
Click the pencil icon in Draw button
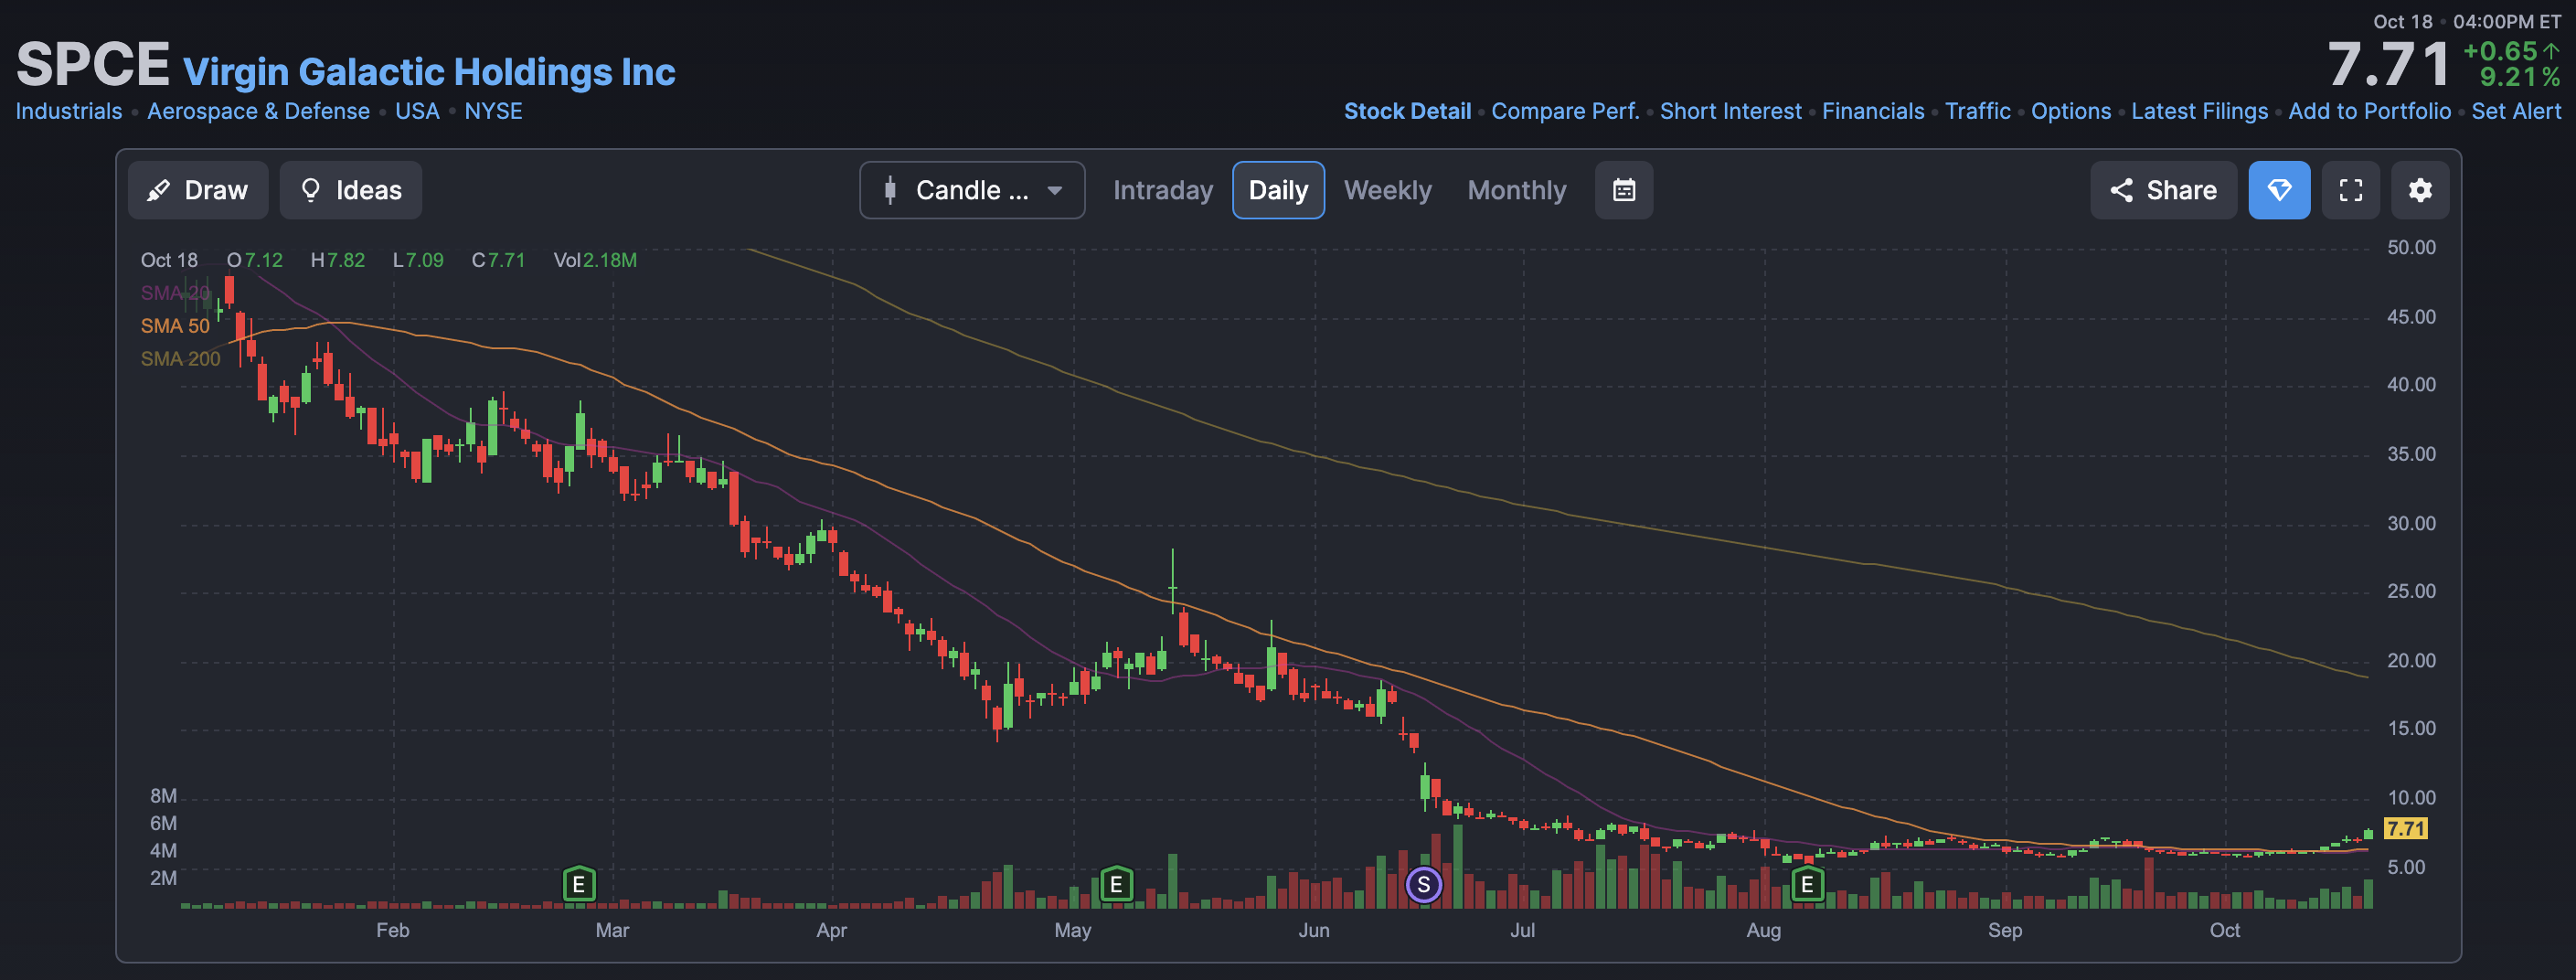[x=158, y=190]
